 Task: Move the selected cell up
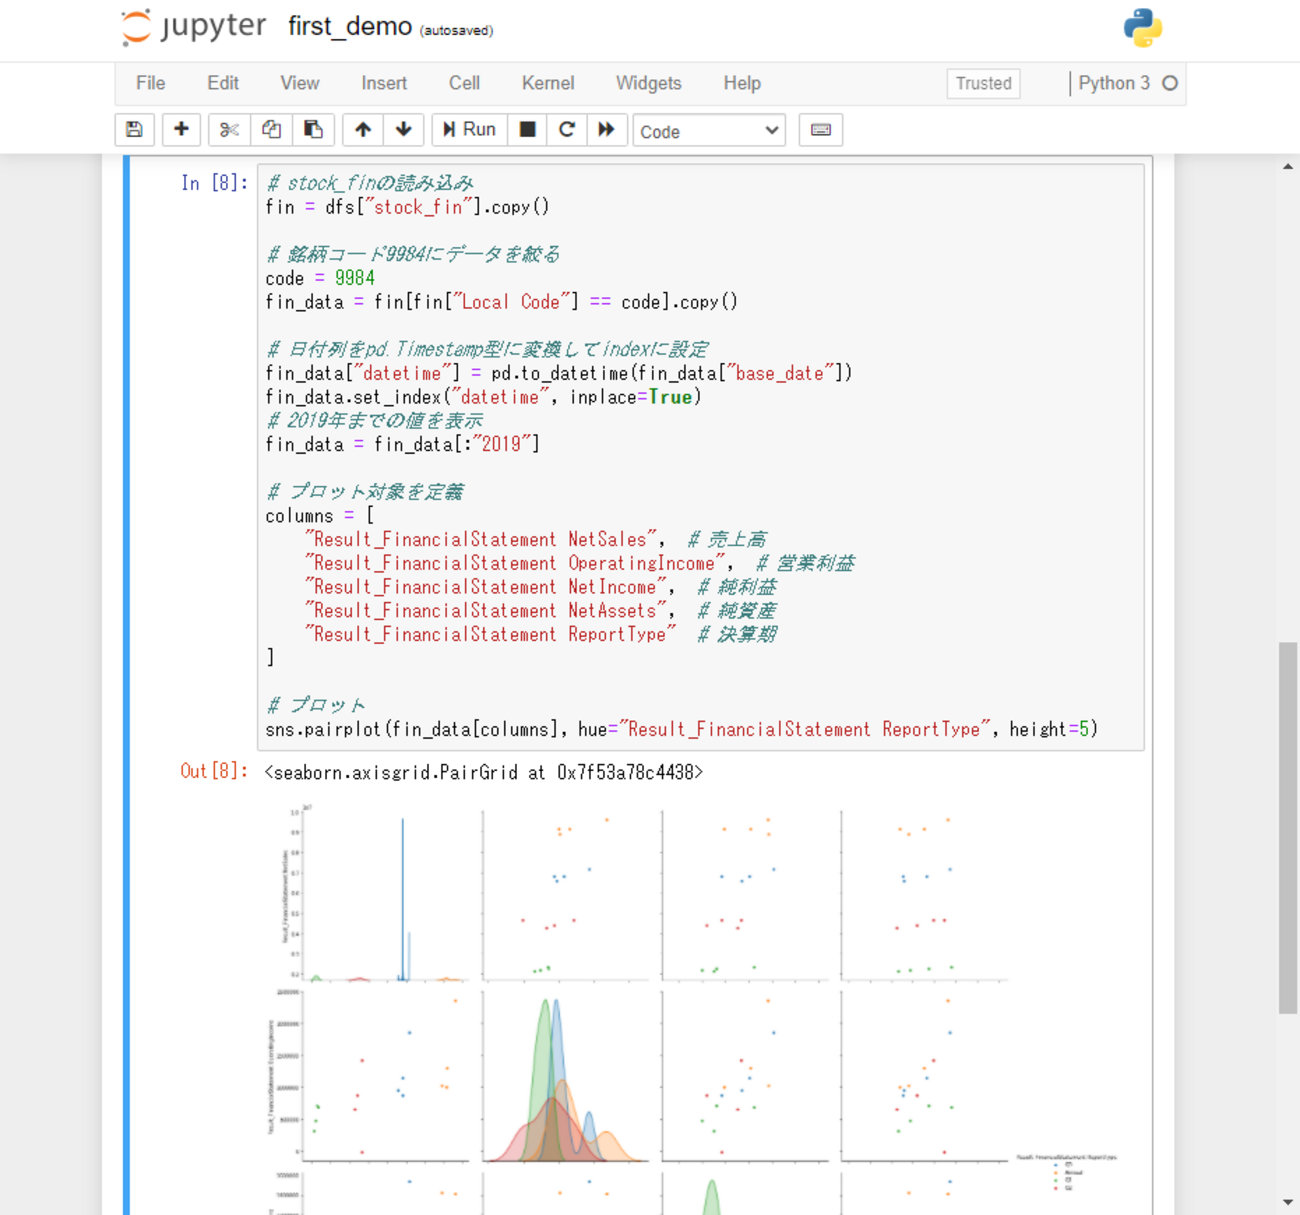[363, 130]
